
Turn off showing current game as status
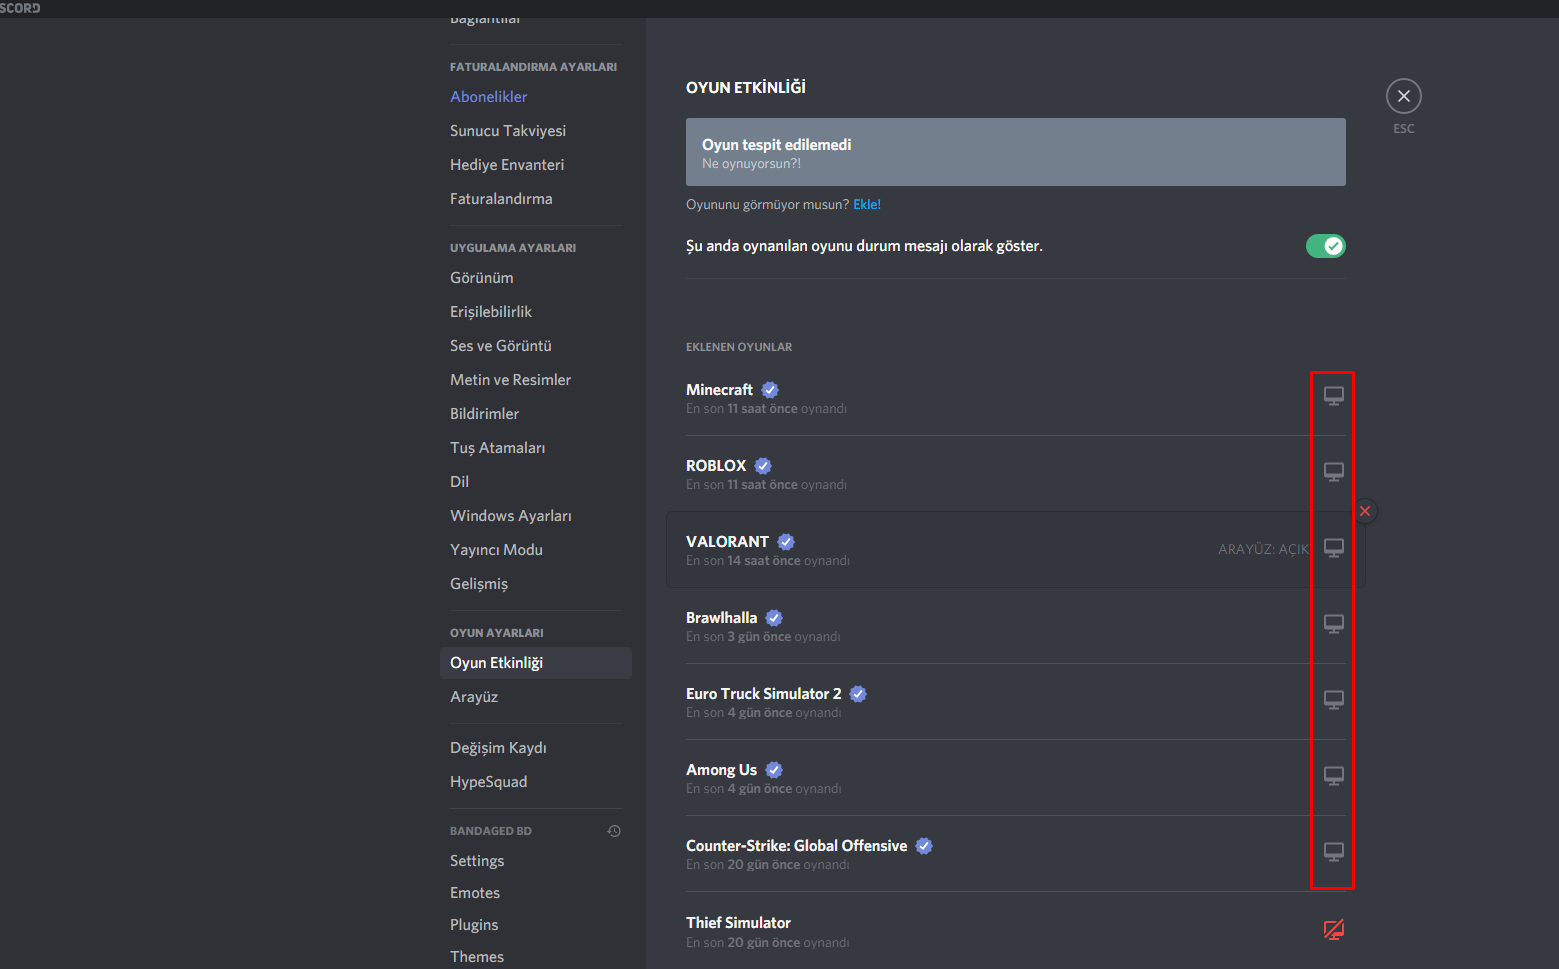(1325, 246)
